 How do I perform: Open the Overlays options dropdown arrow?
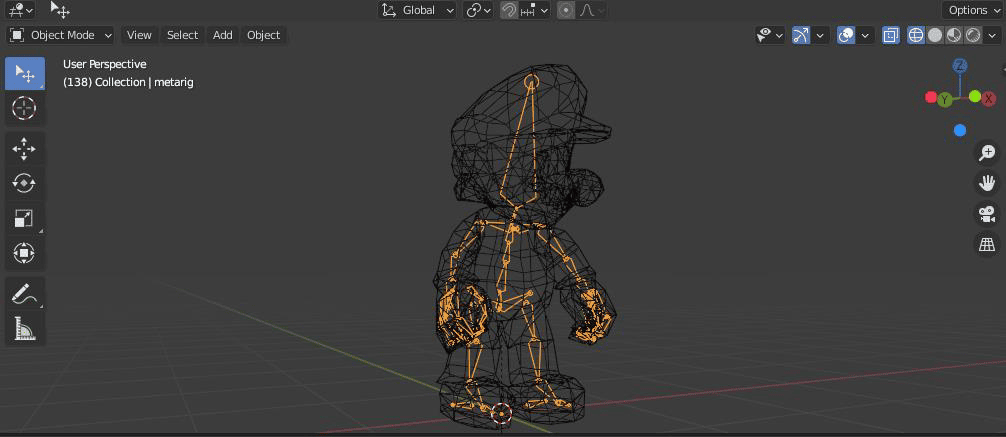click(x=865, y=35)
